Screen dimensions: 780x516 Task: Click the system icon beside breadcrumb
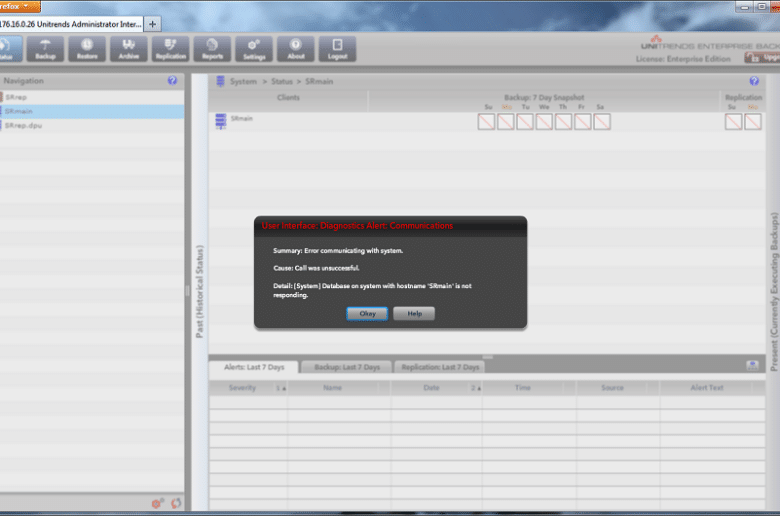pyautogui.click(x=220, y=82)
